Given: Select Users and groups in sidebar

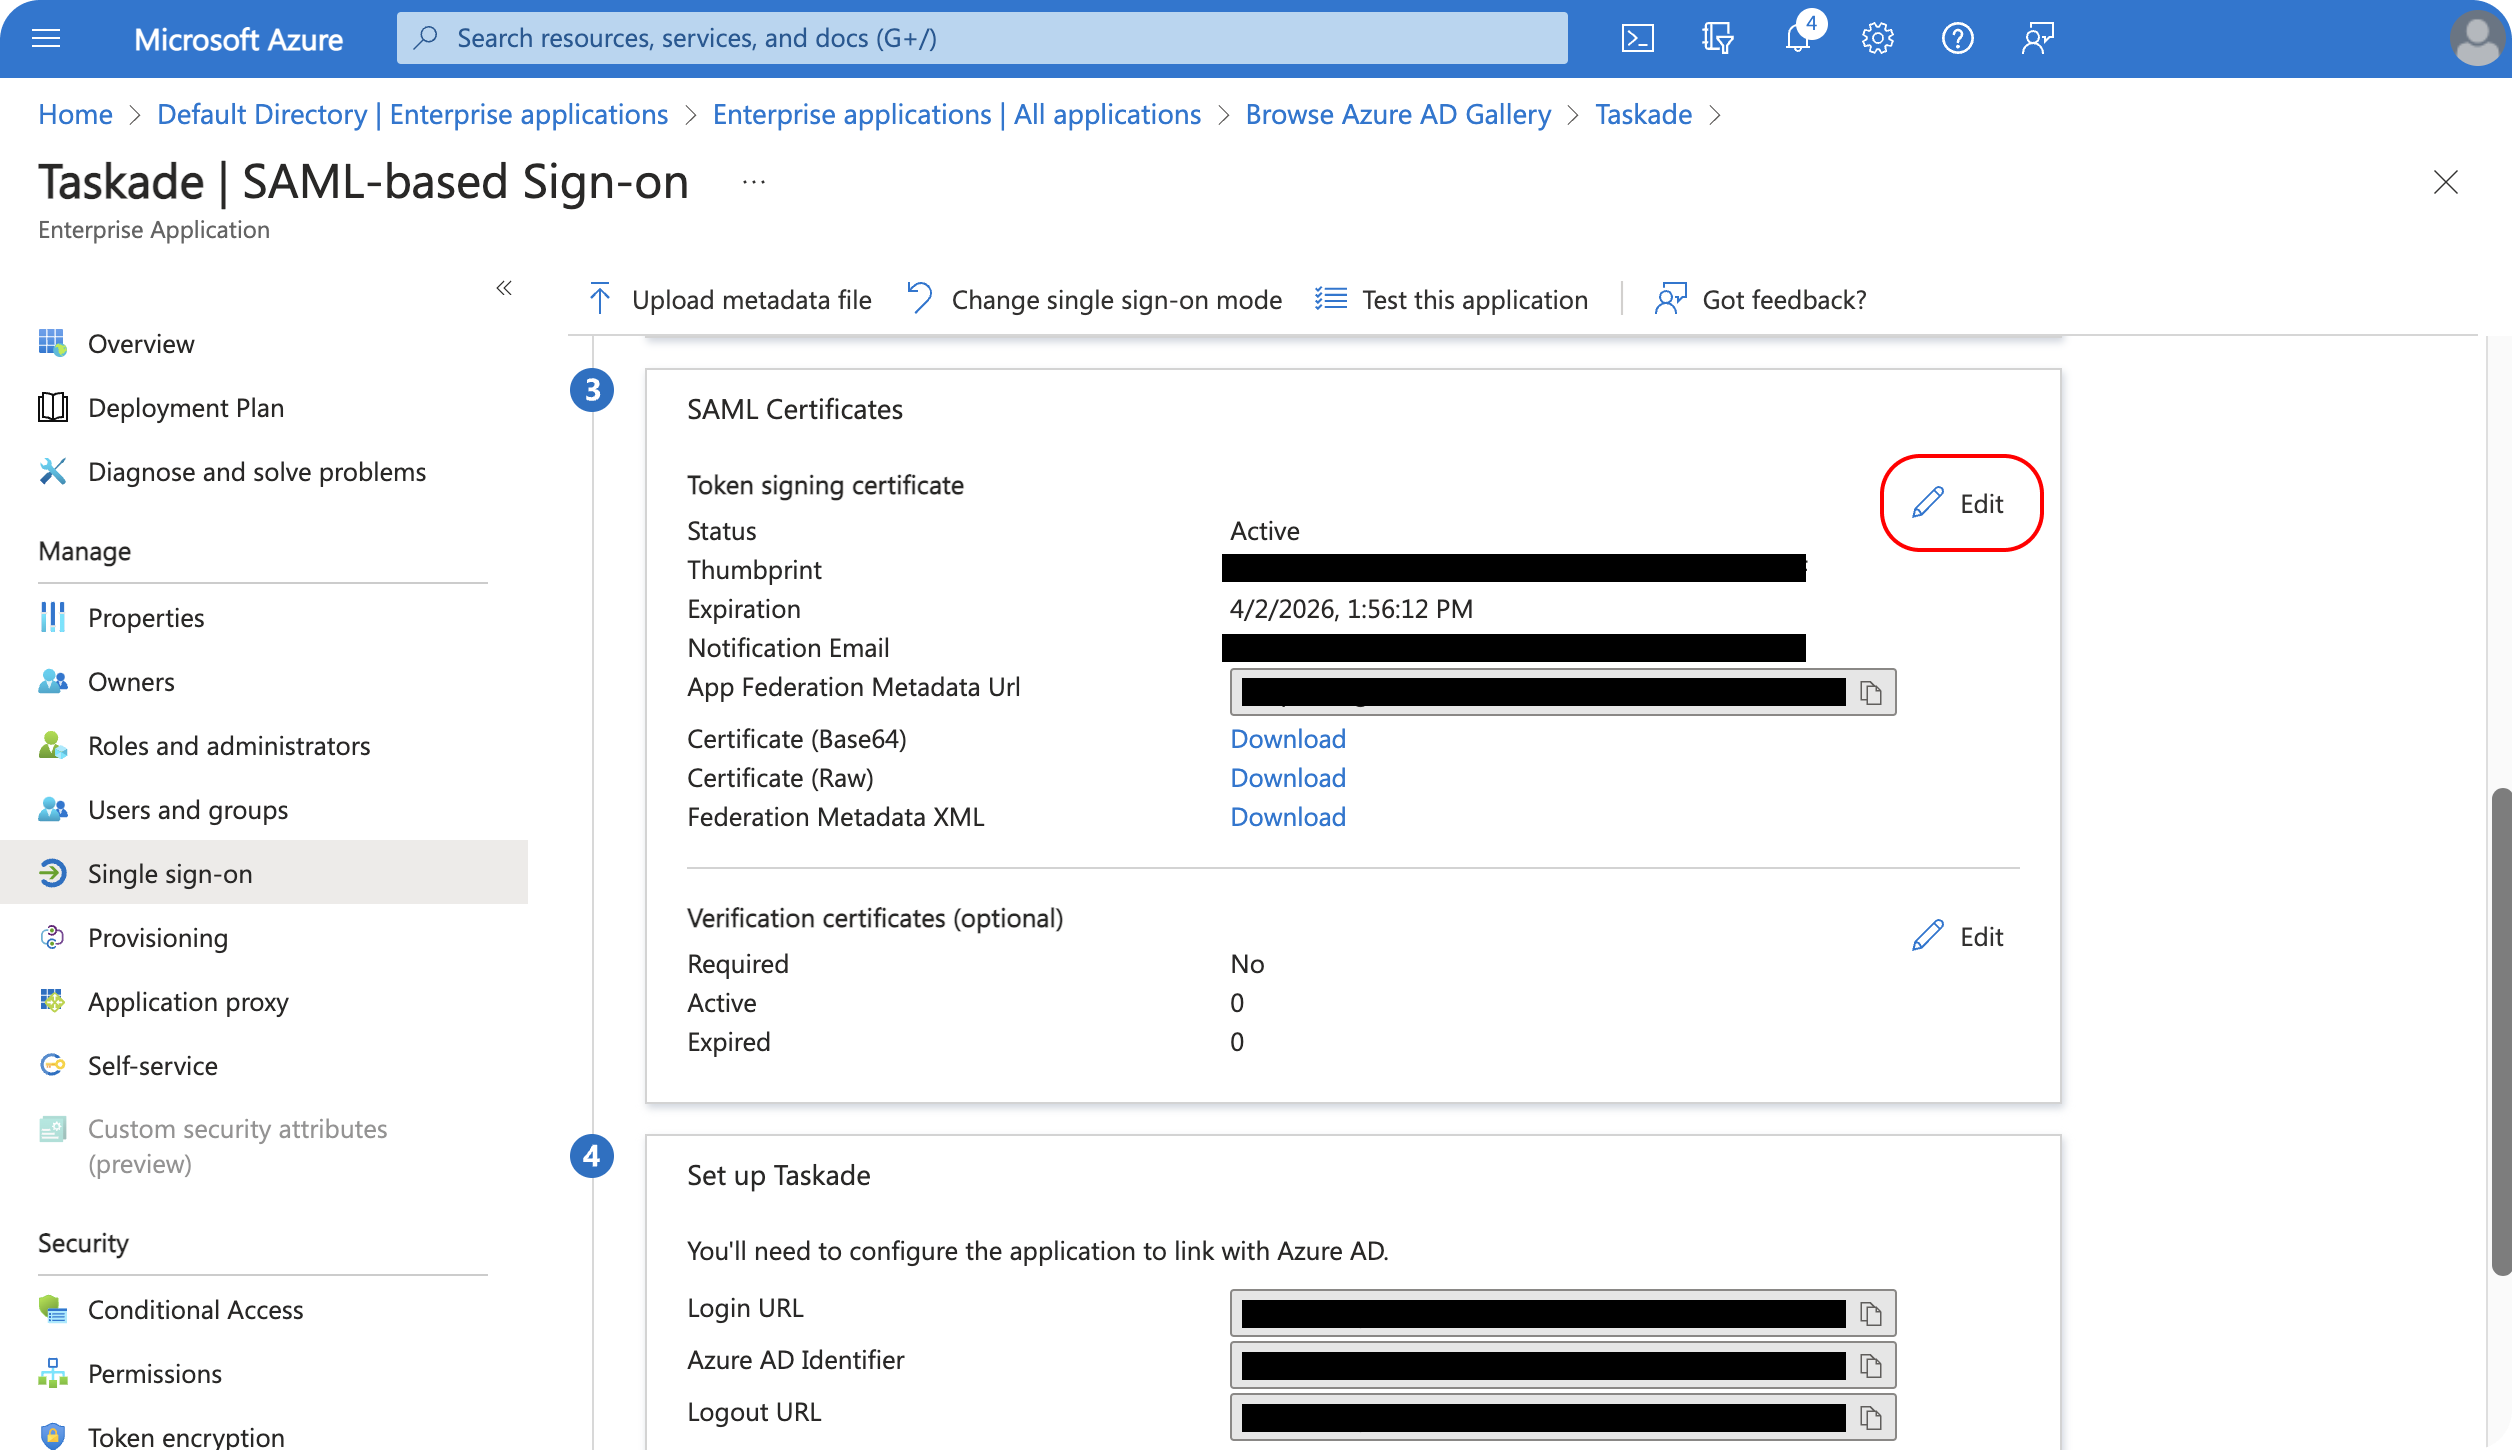Looking at the screenshot, I should click(188, 809).
